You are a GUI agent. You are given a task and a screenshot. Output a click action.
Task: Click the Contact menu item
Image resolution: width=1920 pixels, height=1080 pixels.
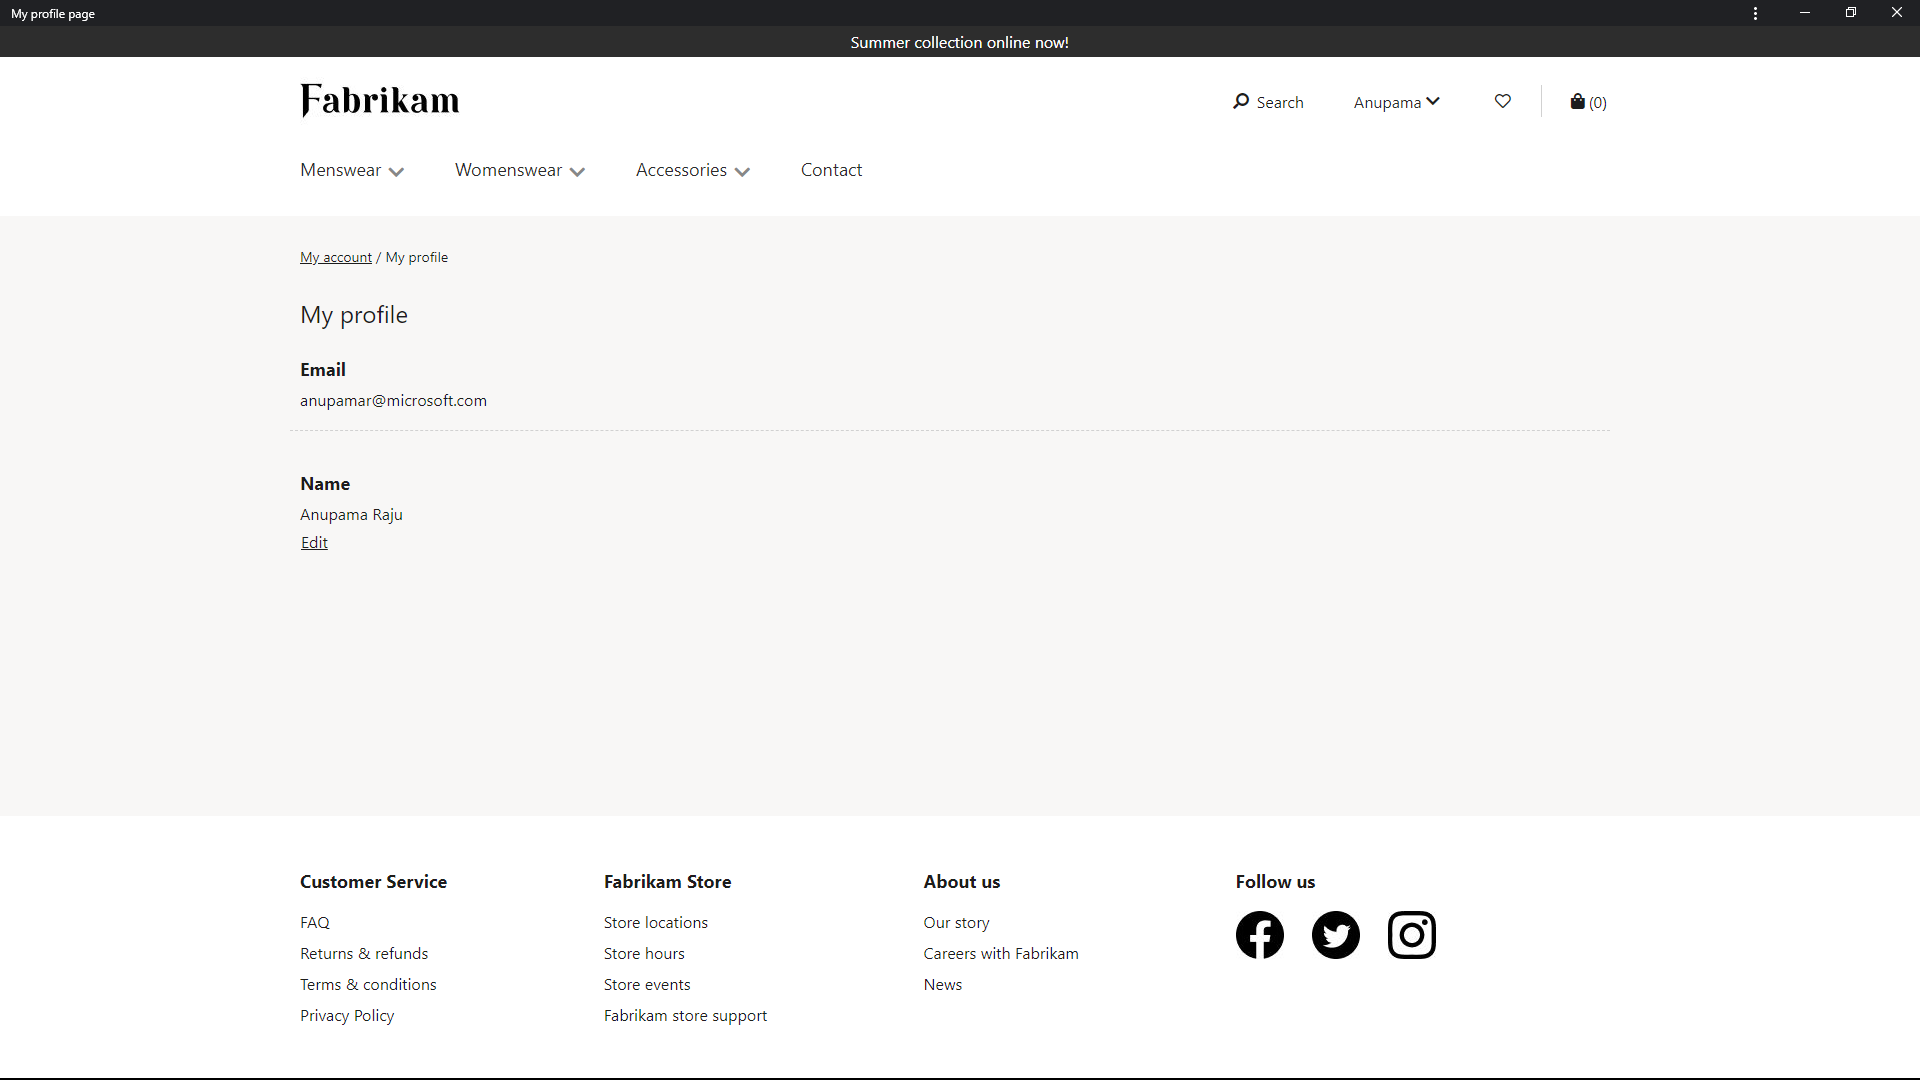(x=832, y=169)
